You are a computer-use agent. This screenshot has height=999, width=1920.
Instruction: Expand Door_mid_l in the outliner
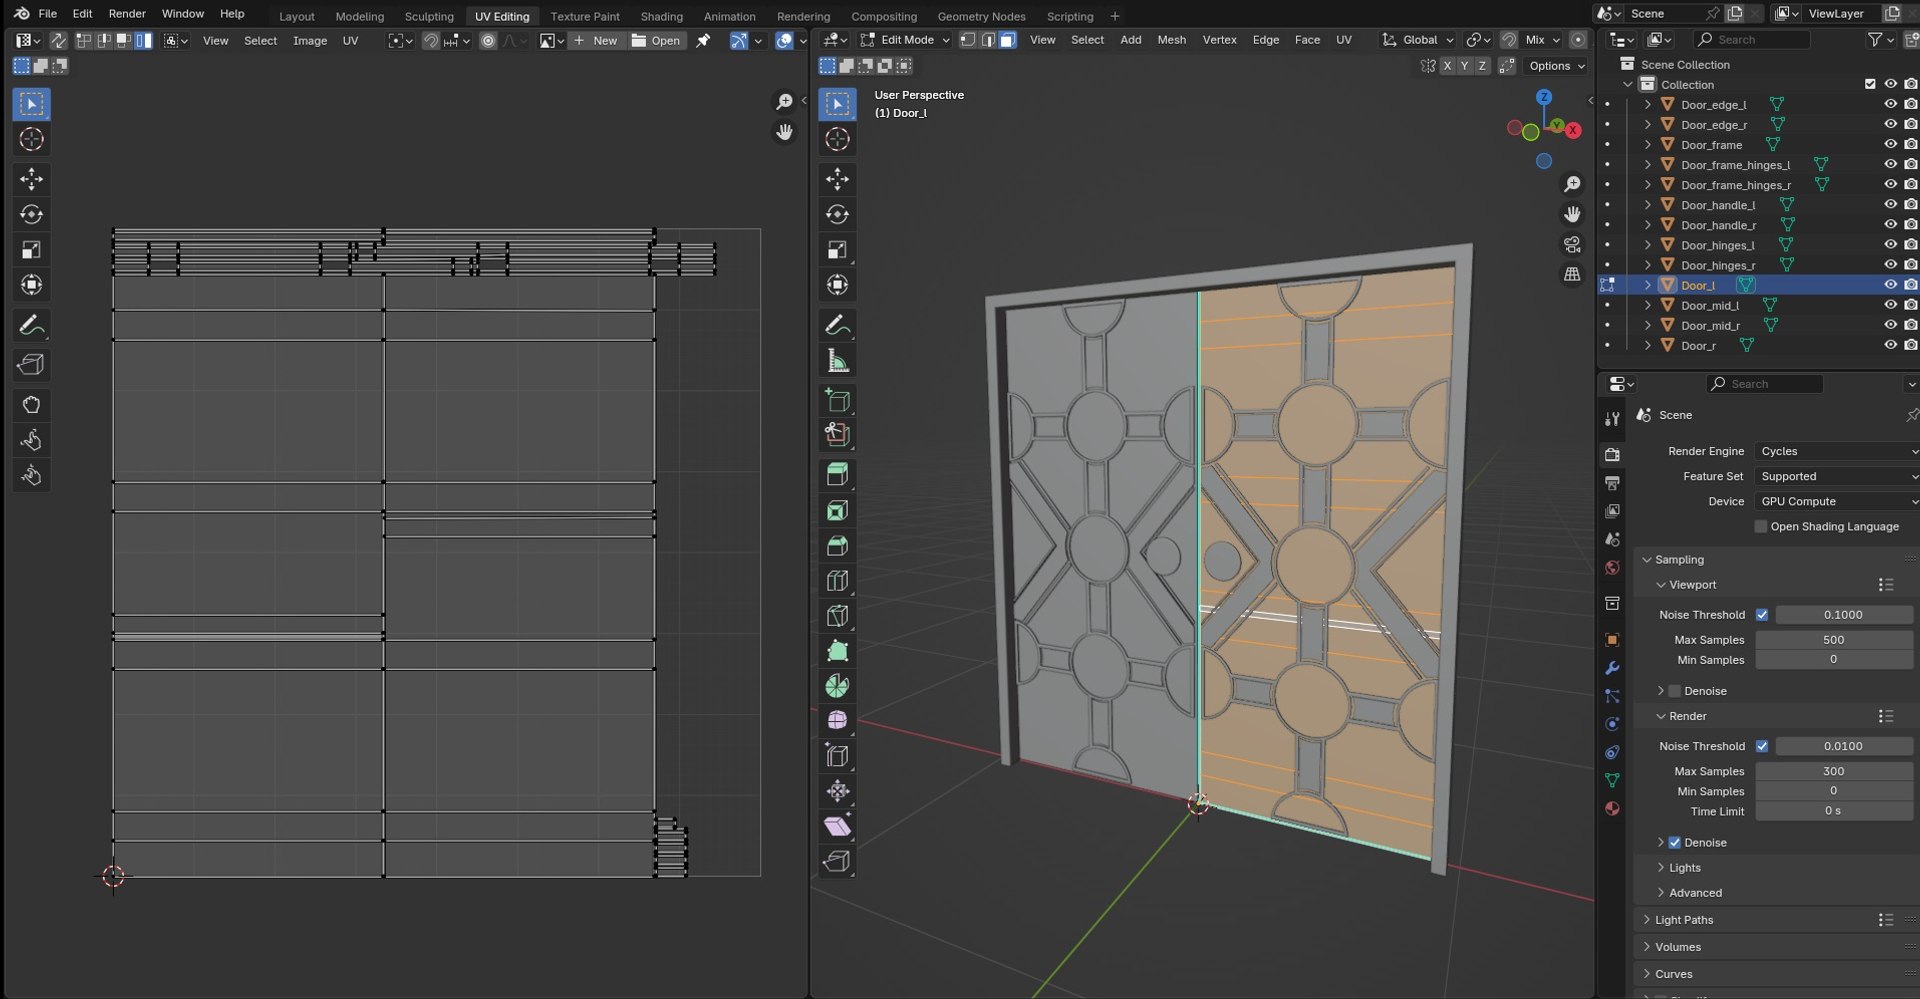click(1647, 305)
